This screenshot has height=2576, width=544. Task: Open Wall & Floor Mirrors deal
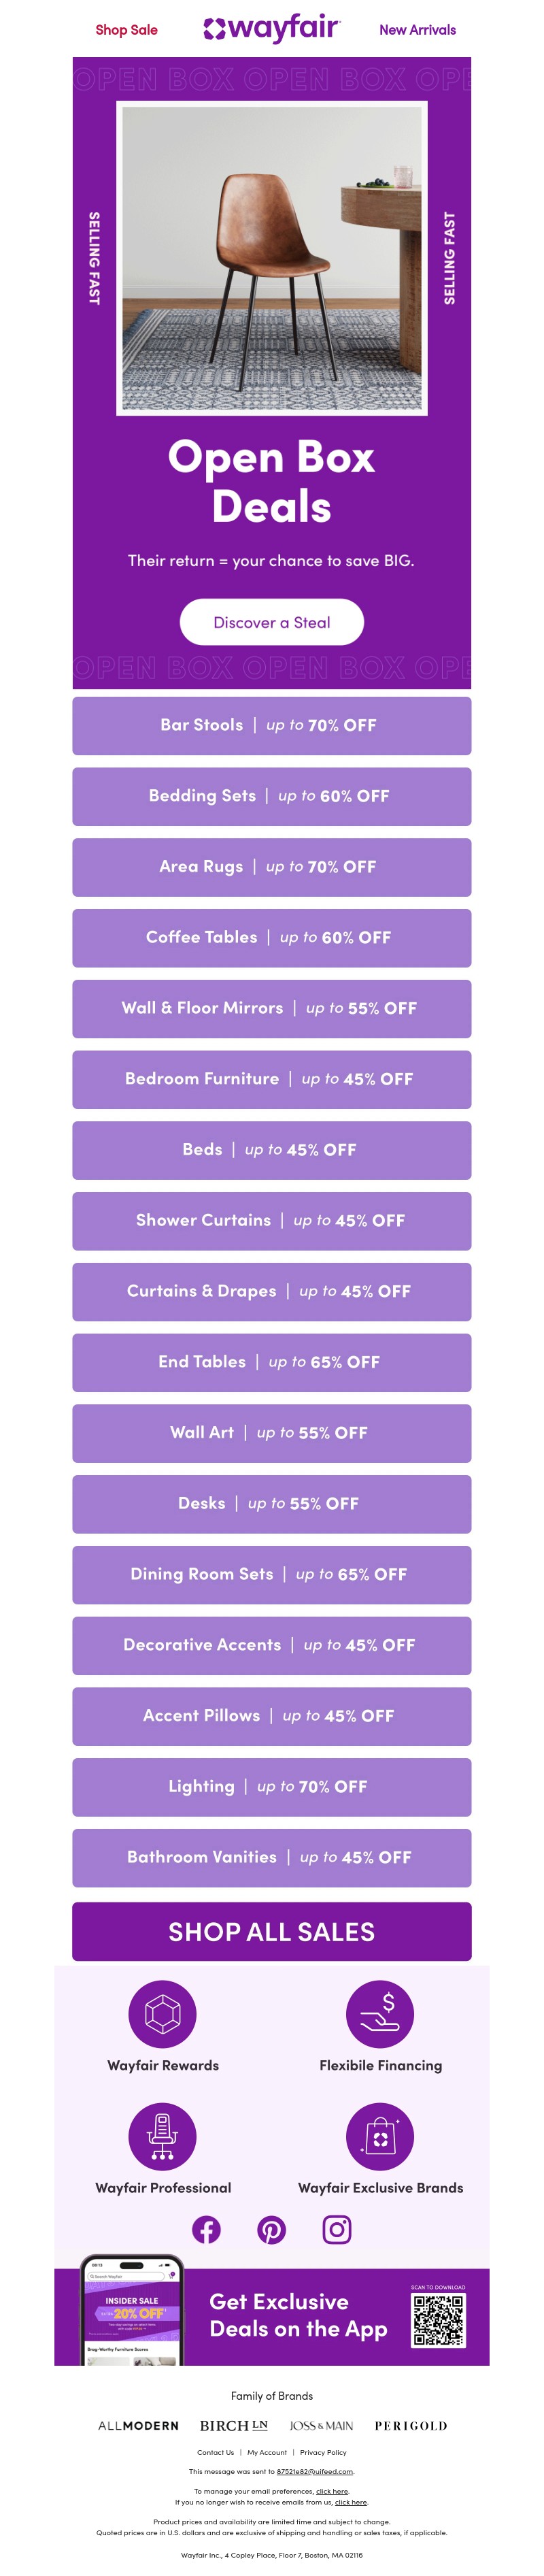272,1008
